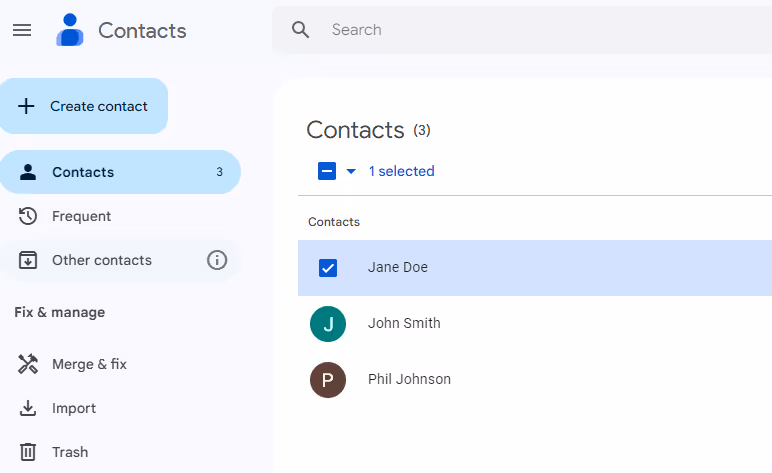The height and width of the screenshot is (473, 772).
Task: Click John Smith's teal J avatar
Action: click(x=328, y=324)
